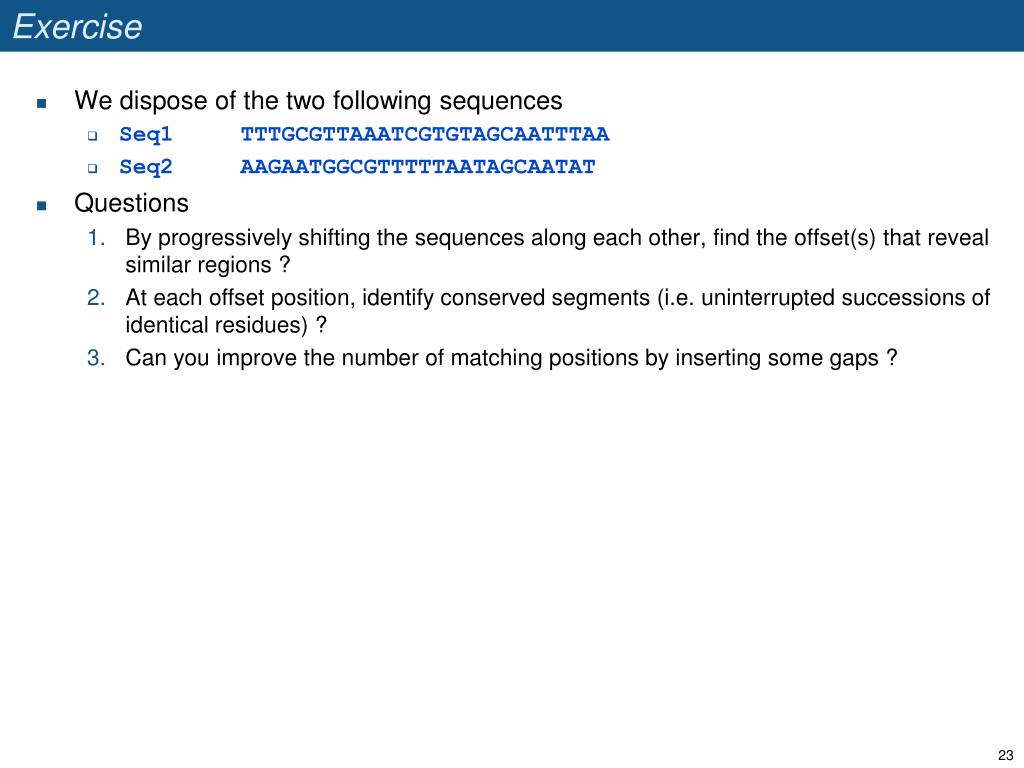Click the 'identical residues) ?' line

(x=226, y=325)
